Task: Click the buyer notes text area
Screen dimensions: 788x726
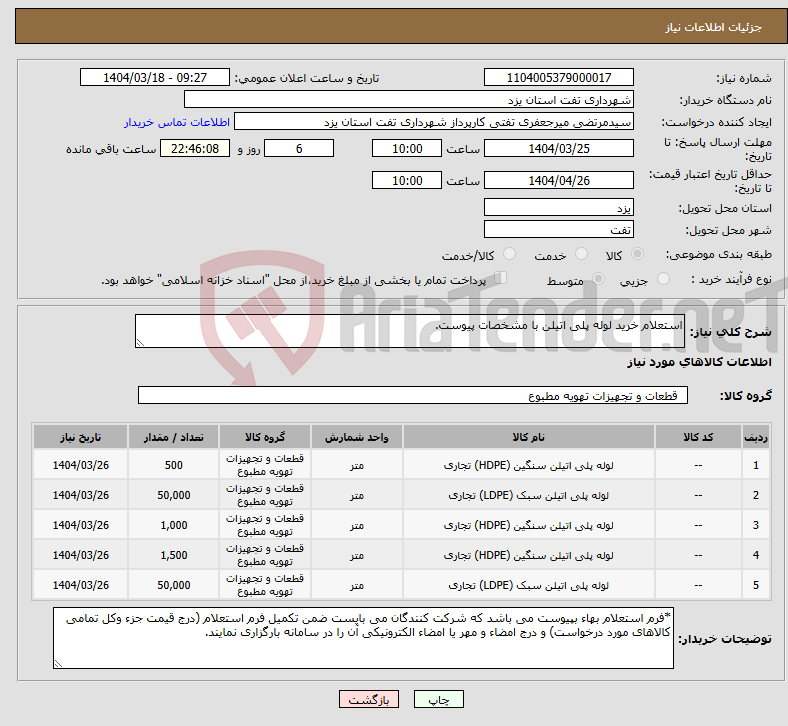Action: coord(363,638)
